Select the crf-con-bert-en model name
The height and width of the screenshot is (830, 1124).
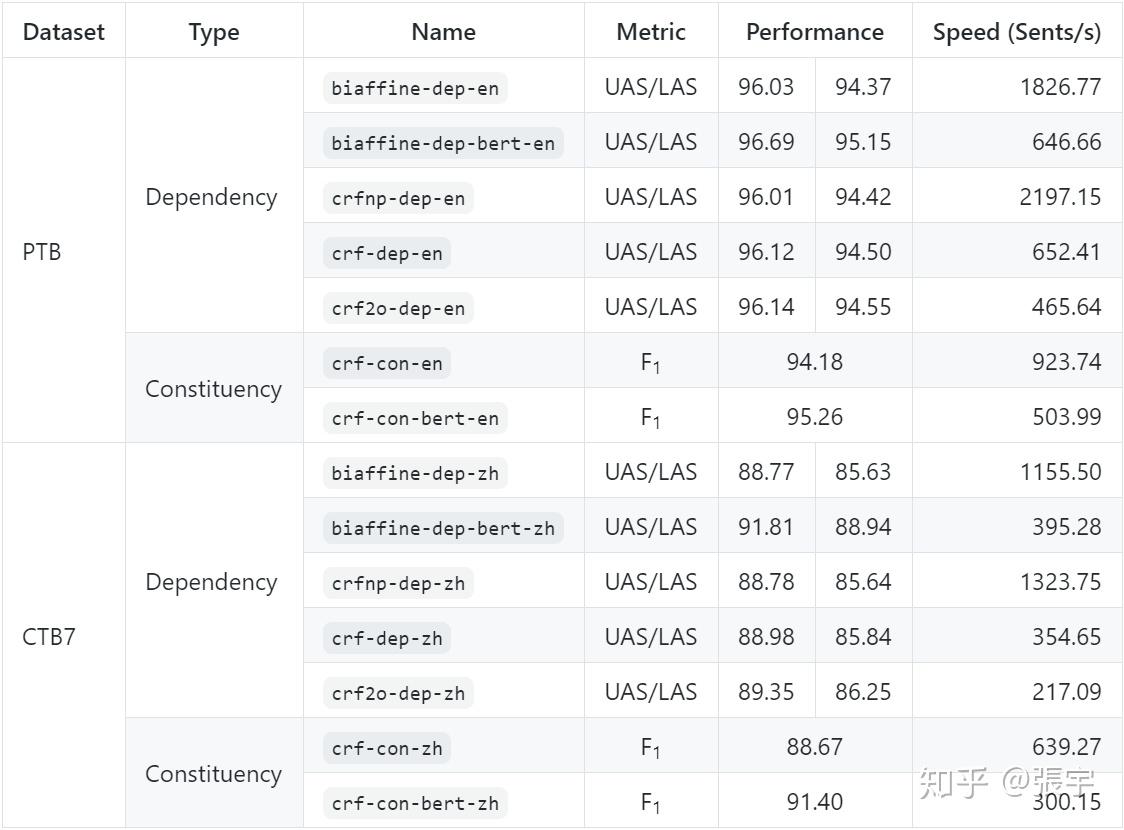coord(415,418)
